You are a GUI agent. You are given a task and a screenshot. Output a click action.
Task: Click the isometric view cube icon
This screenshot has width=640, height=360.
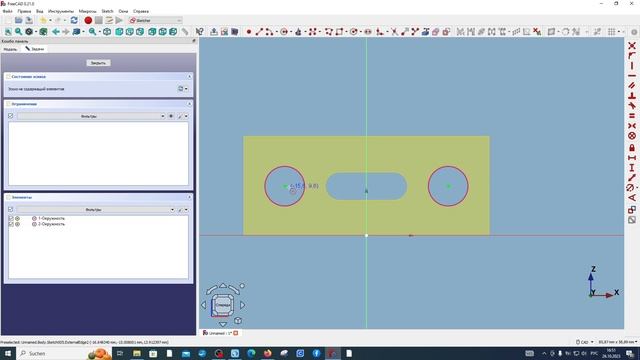coord(107,31)
